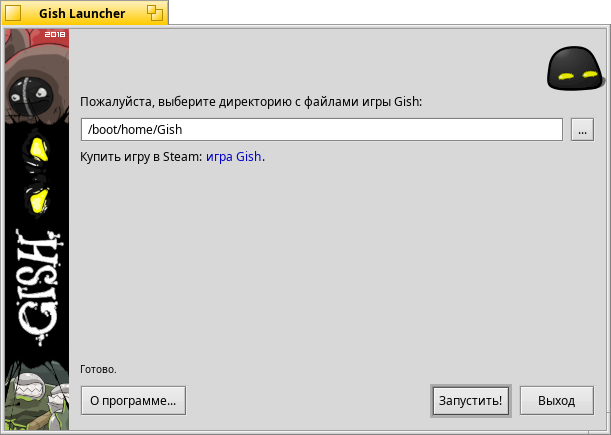Open directory browser with the ... button
Screen dimensions: 611x435
tap(583, 129)
